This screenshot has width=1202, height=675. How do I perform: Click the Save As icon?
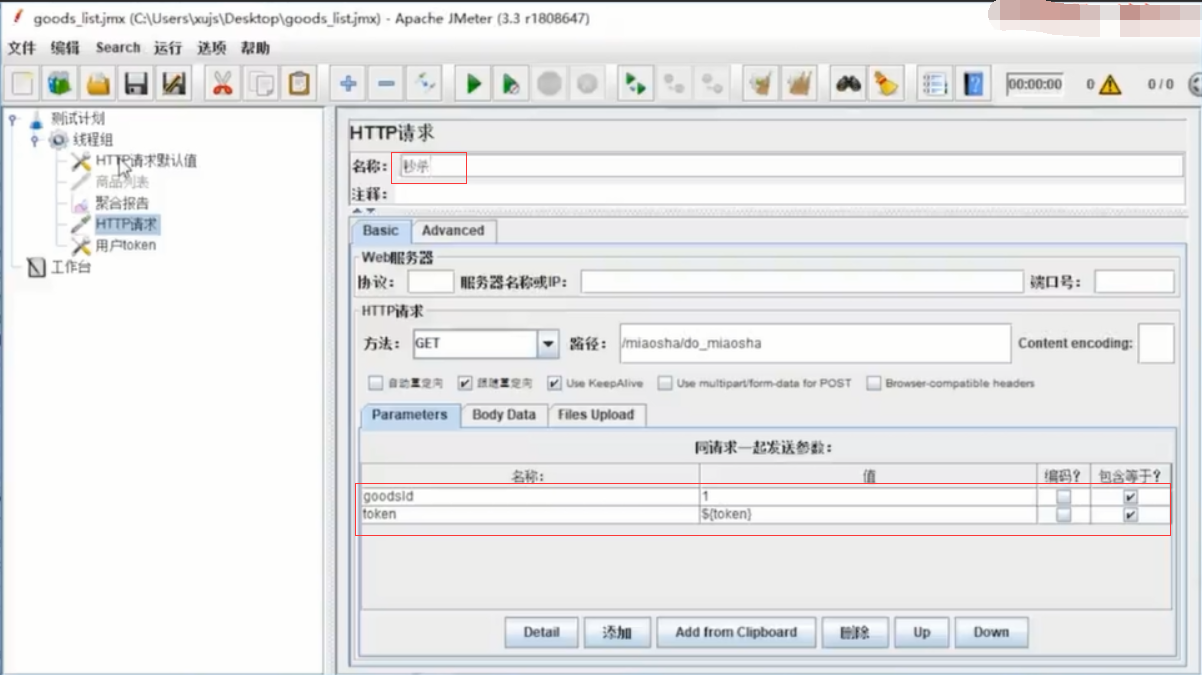174,84
